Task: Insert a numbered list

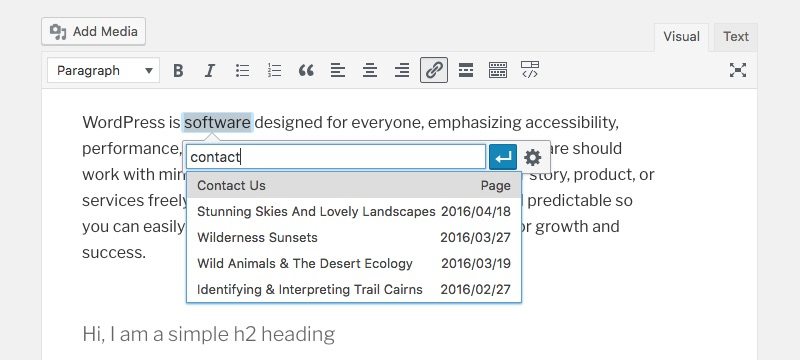Action: (x=274, y=70)
